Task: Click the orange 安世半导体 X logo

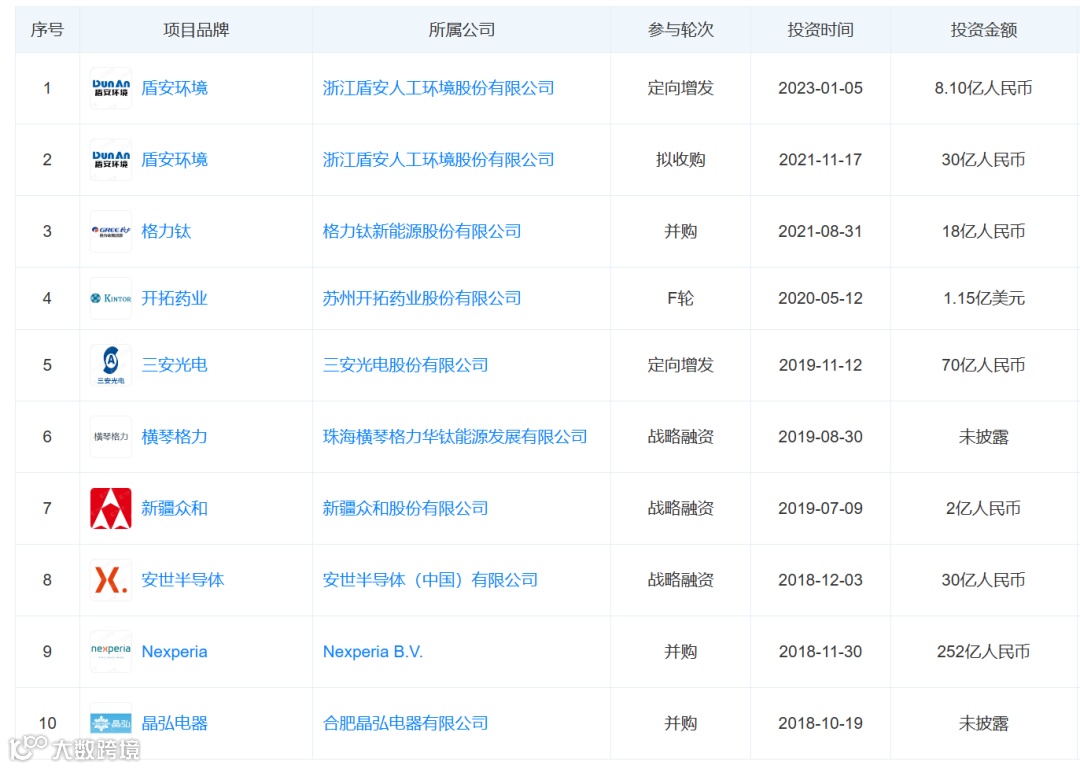Action: tap(110, 580)
